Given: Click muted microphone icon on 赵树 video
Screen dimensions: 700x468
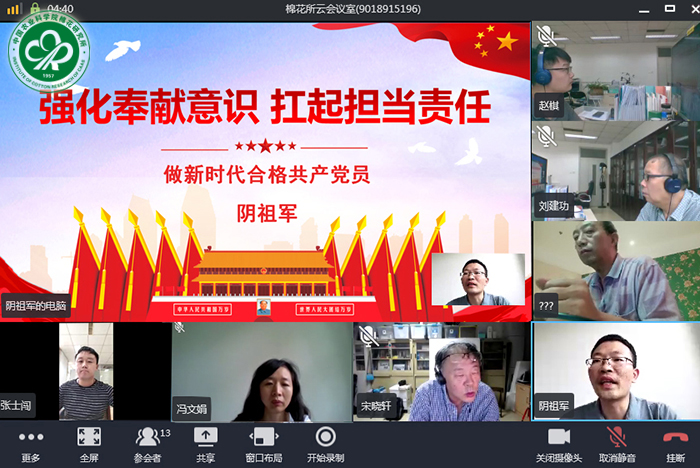Looking at the screenshot, I should [546, 36].
